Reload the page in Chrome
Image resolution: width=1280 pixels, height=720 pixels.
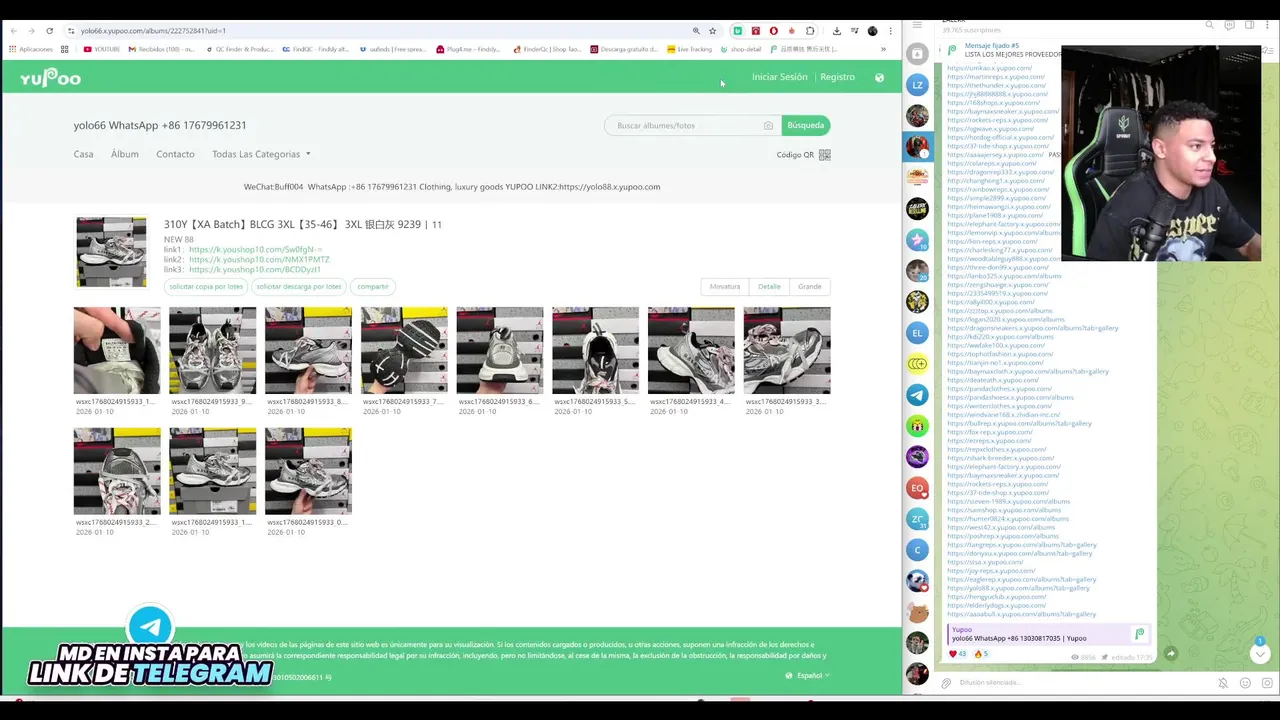pyautogui.click(x=50, y=31)
